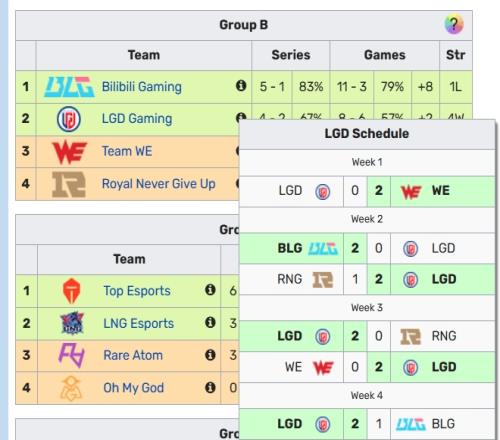
Task: Click the Rare Atom logo
Action: (71, 355)
